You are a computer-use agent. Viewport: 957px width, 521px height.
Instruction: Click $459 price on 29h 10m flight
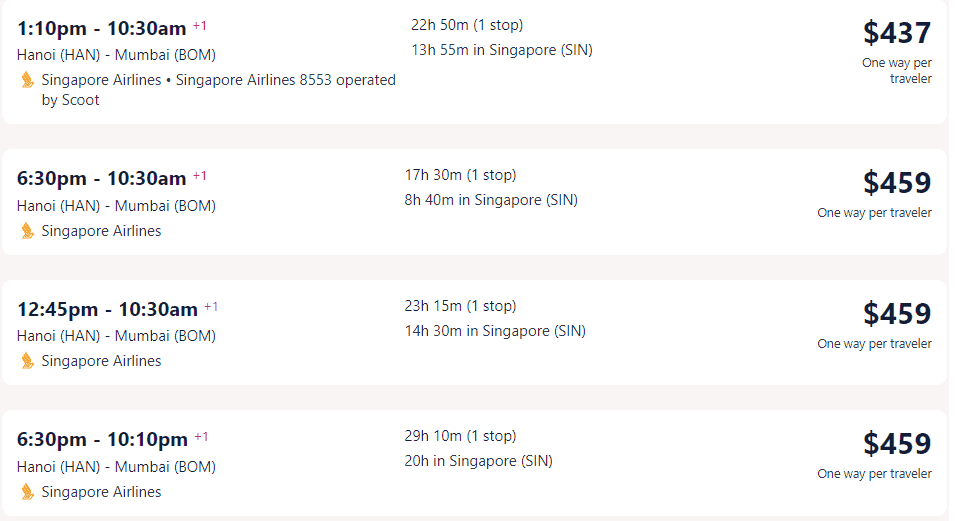(897, 444)
